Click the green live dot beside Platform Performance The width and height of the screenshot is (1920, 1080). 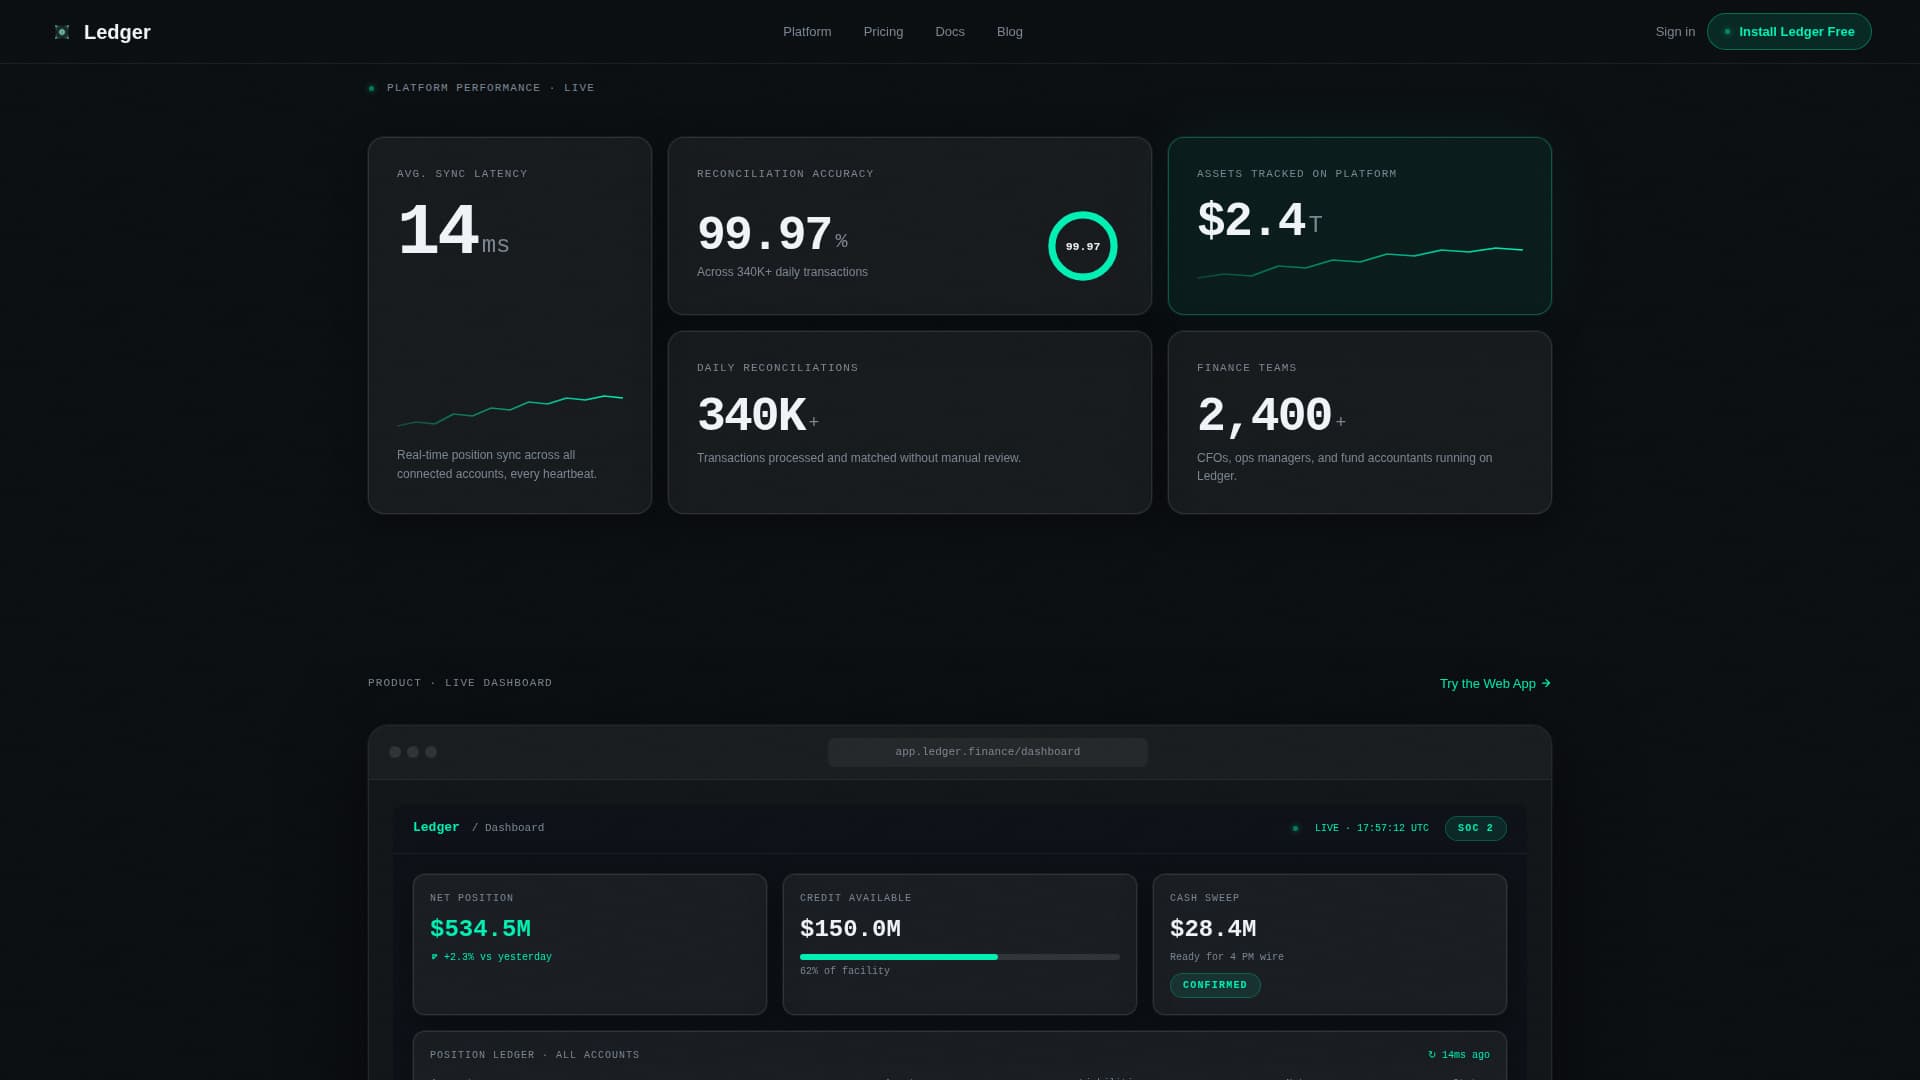(371, 89)
